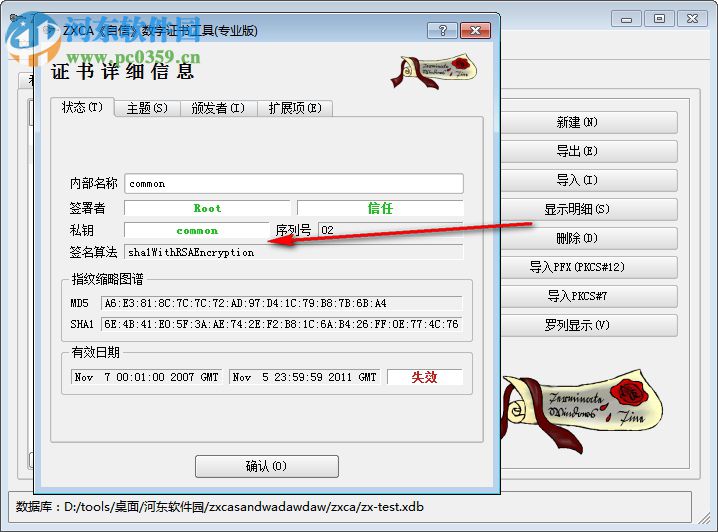Image resolution: width=718 pixels, height=532 pixels.
Task: Click the SHA1 fingerprint field
Action: pyautogui.click(x=282, y=324)
